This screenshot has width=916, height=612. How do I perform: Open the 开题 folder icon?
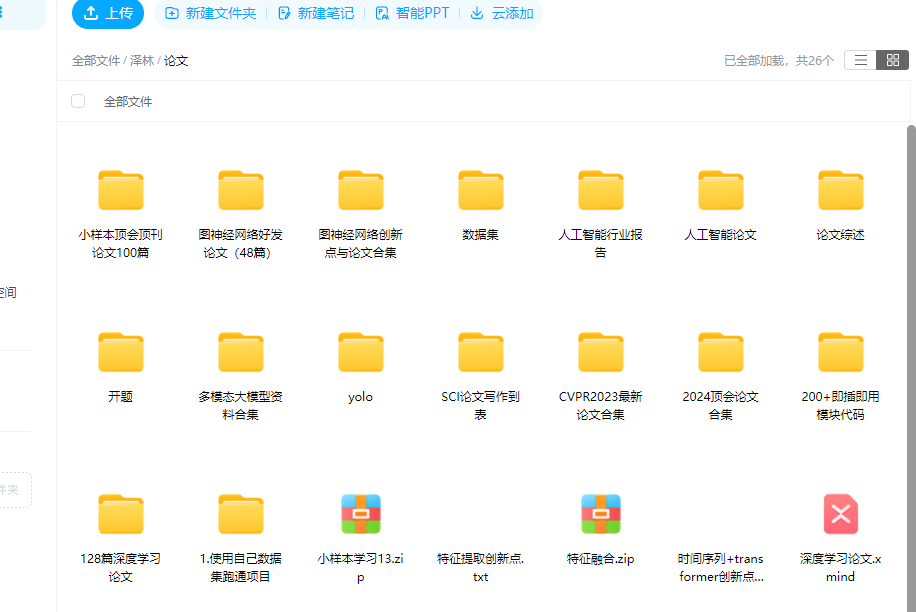[x=121, y=352]
